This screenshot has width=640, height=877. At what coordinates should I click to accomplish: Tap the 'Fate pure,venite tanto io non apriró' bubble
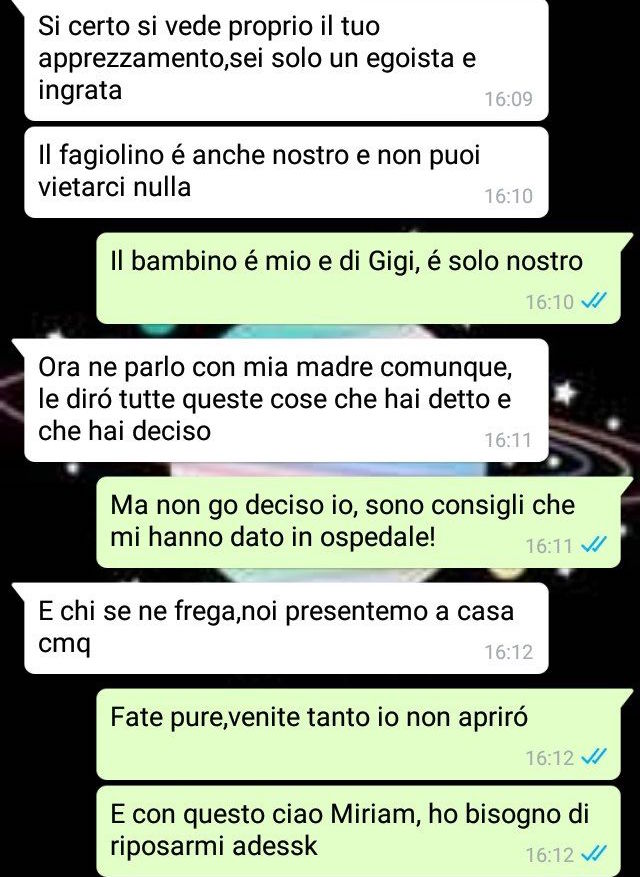point(358,734)
